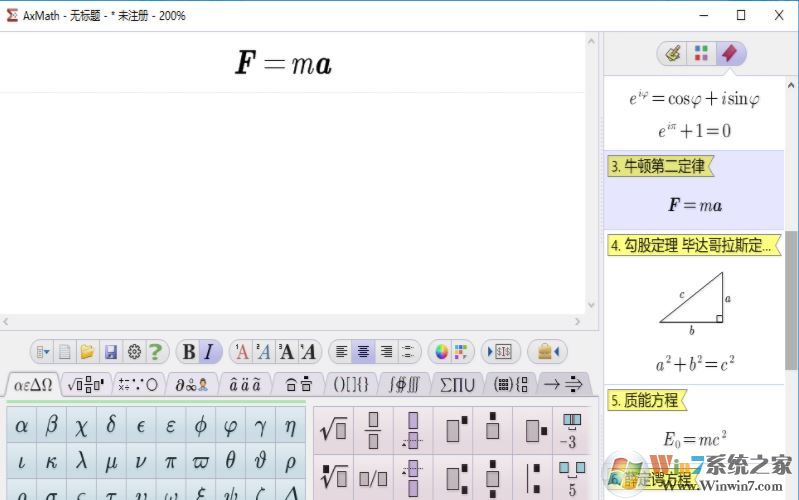Open the colored grid tab in side panel

pyautogui.click(x=701, y=53)
